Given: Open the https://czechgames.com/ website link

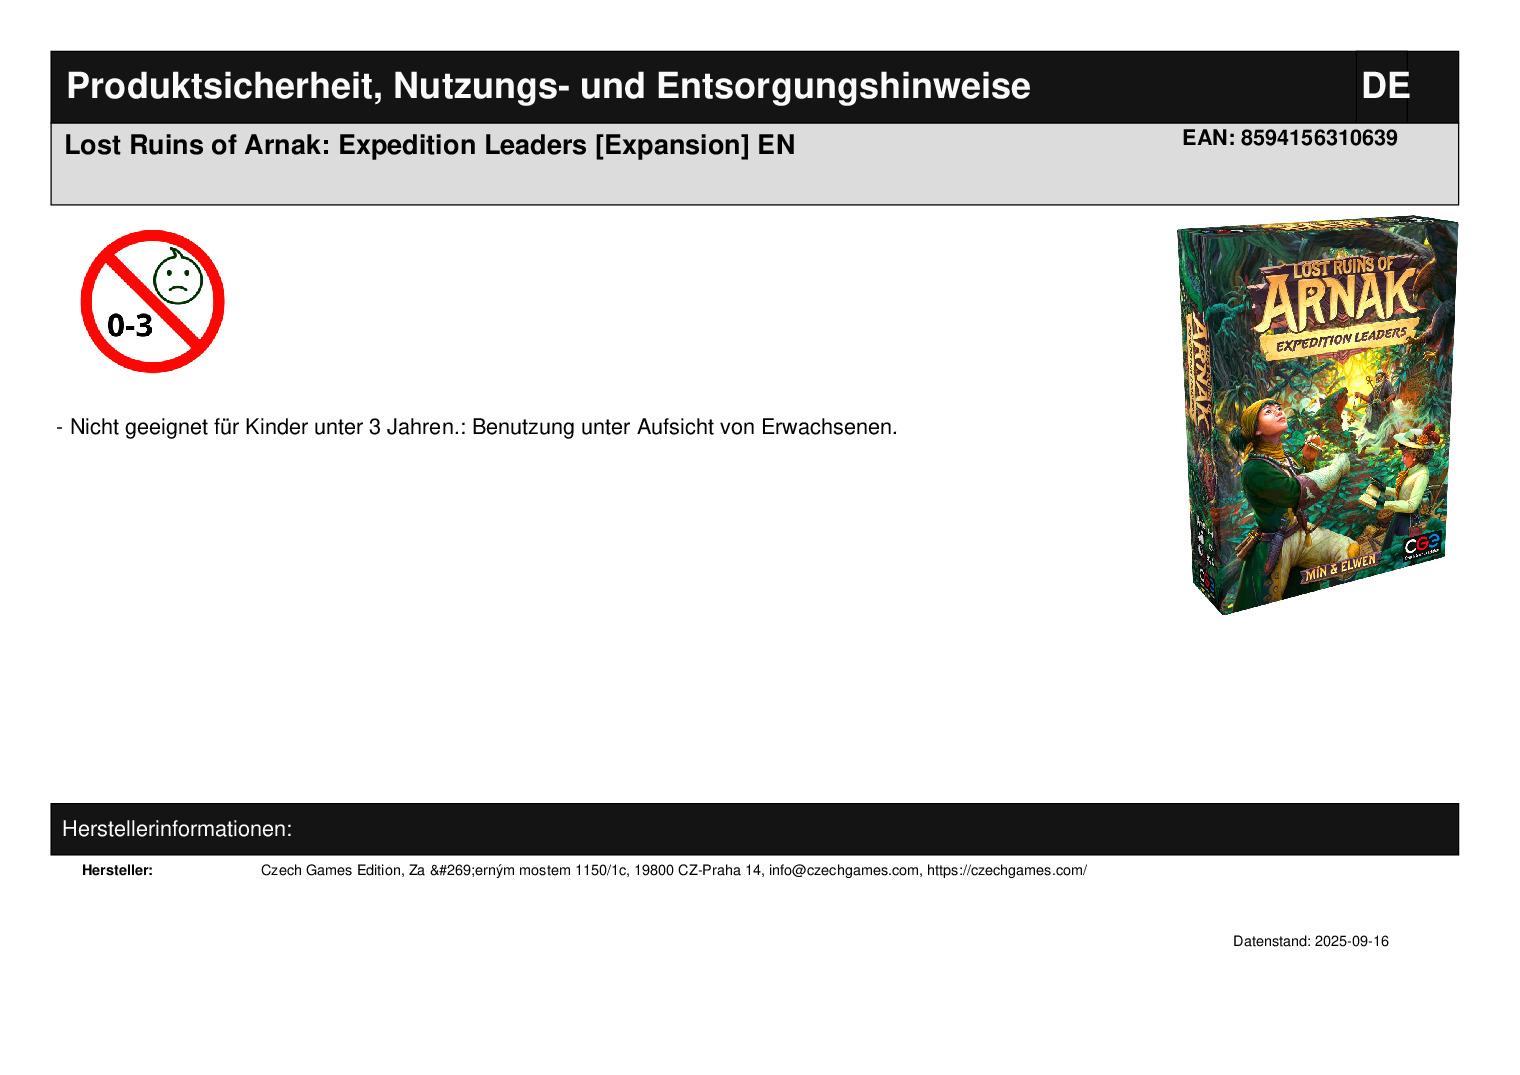Looking at the screenshot, I should (1006, 870).
